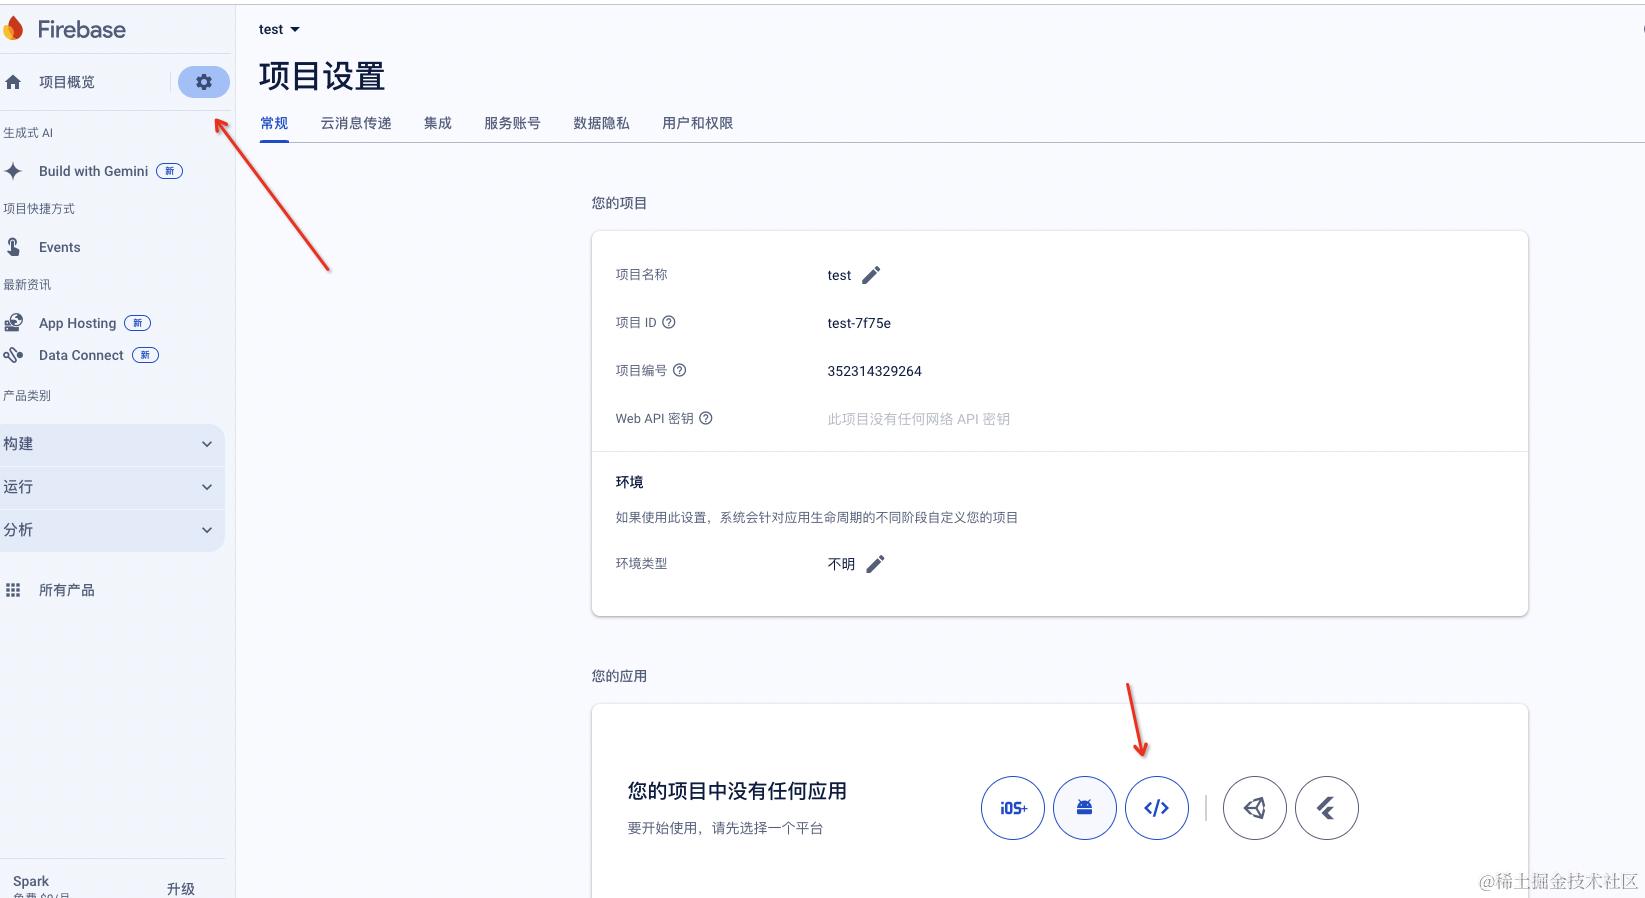Click the 最新资讯 sidebar section label
Viewport: 1645px width, 898px height.
click(27, 285)
